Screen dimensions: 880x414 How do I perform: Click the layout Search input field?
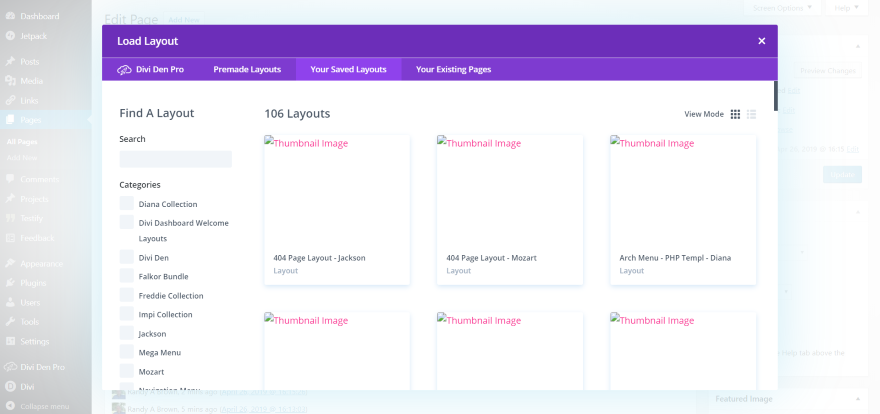pos(176,159)
